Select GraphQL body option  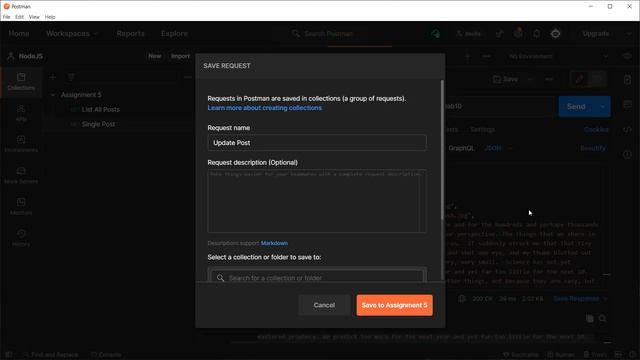(461, 148)
